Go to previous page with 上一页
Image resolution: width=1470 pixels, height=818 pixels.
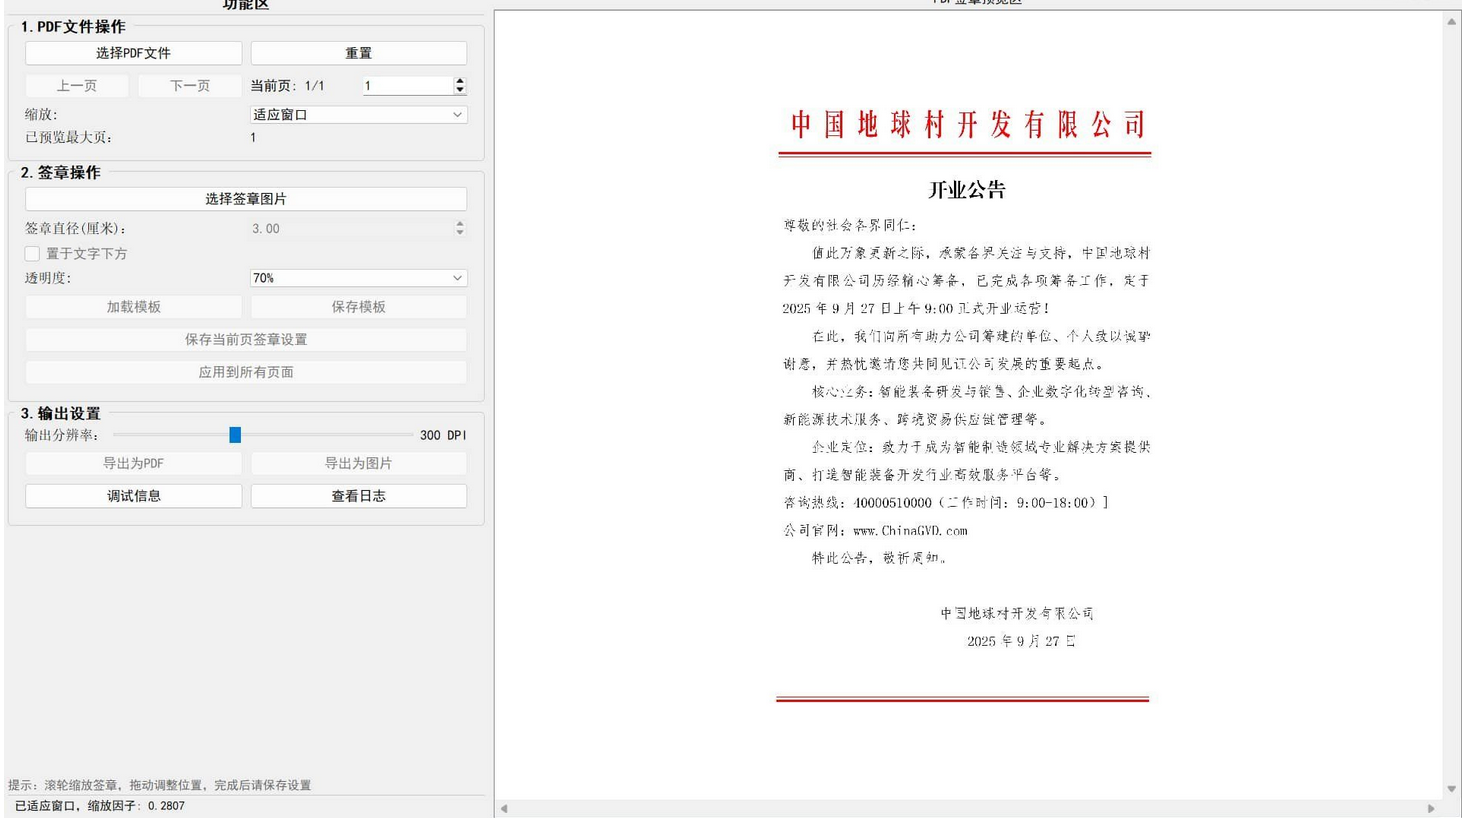click(77, 86)
